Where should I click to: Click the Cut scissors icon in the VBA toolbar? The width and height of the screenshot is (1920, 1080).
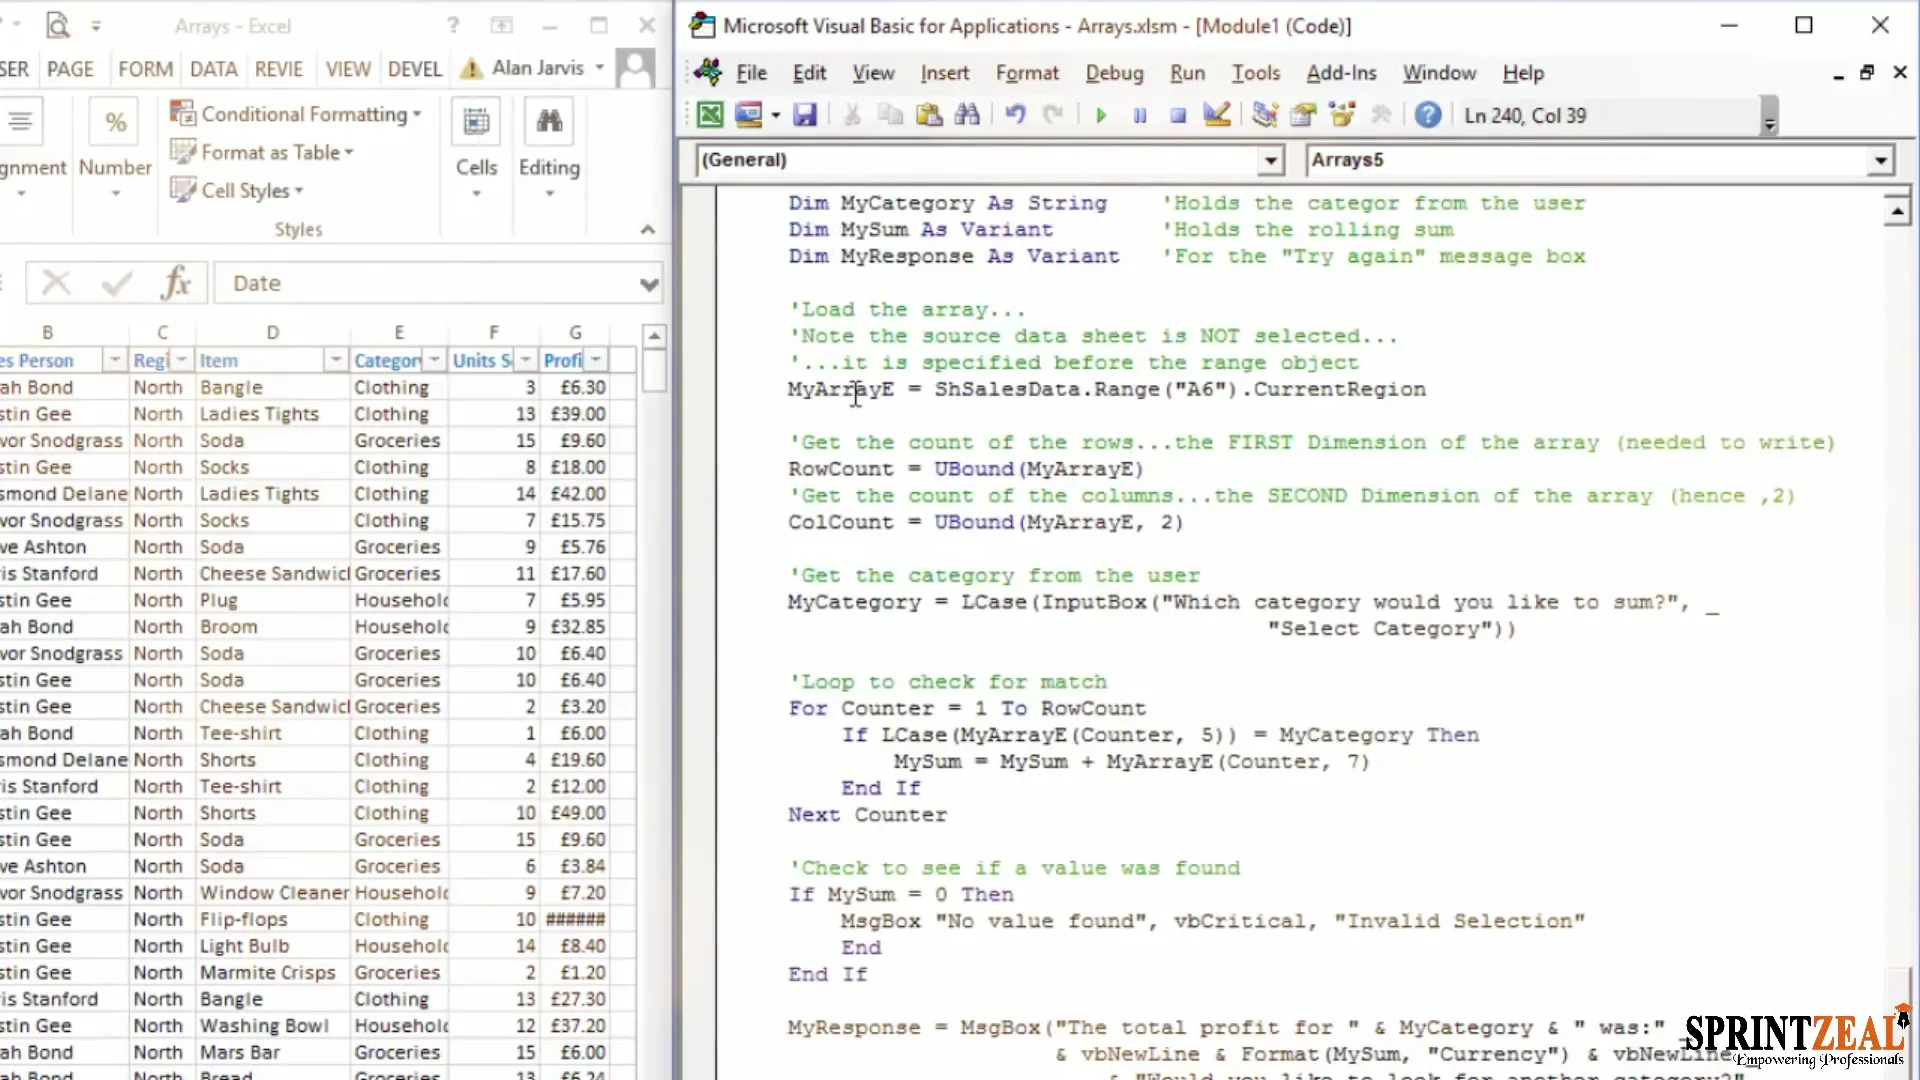(x=852, y=115)
